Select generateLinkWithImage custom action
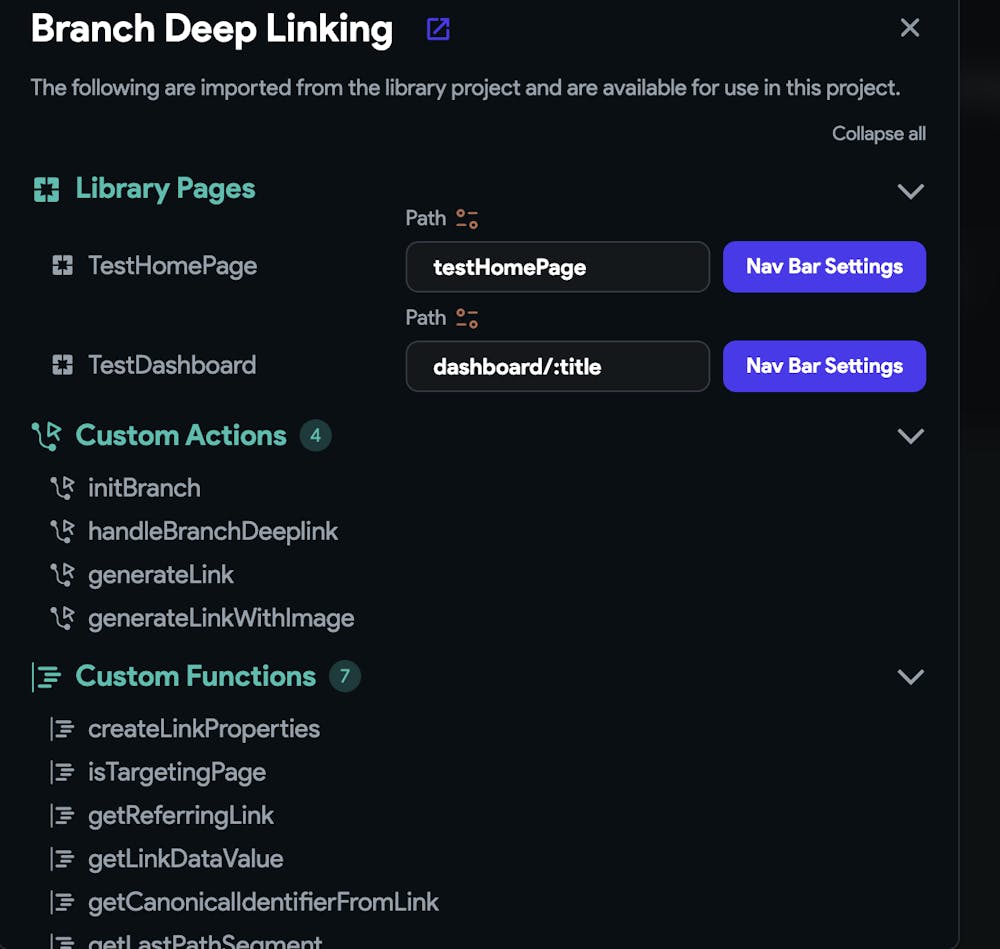This screenshot has height=949, width=1000. pos(220,618)
